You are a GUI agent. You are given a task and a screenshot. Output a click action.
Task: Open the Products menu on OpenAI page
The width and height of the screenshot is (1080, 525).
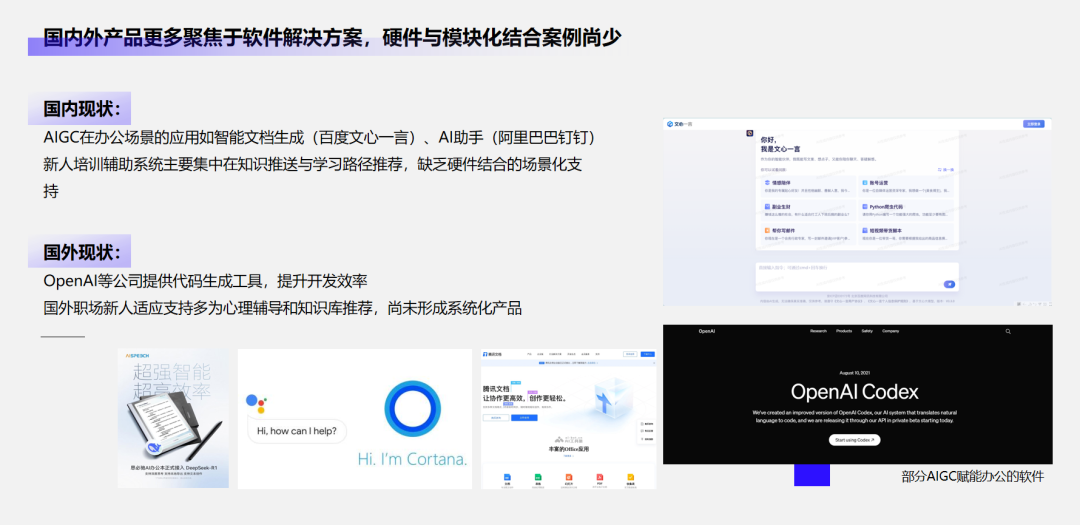(x=844, y=331)
